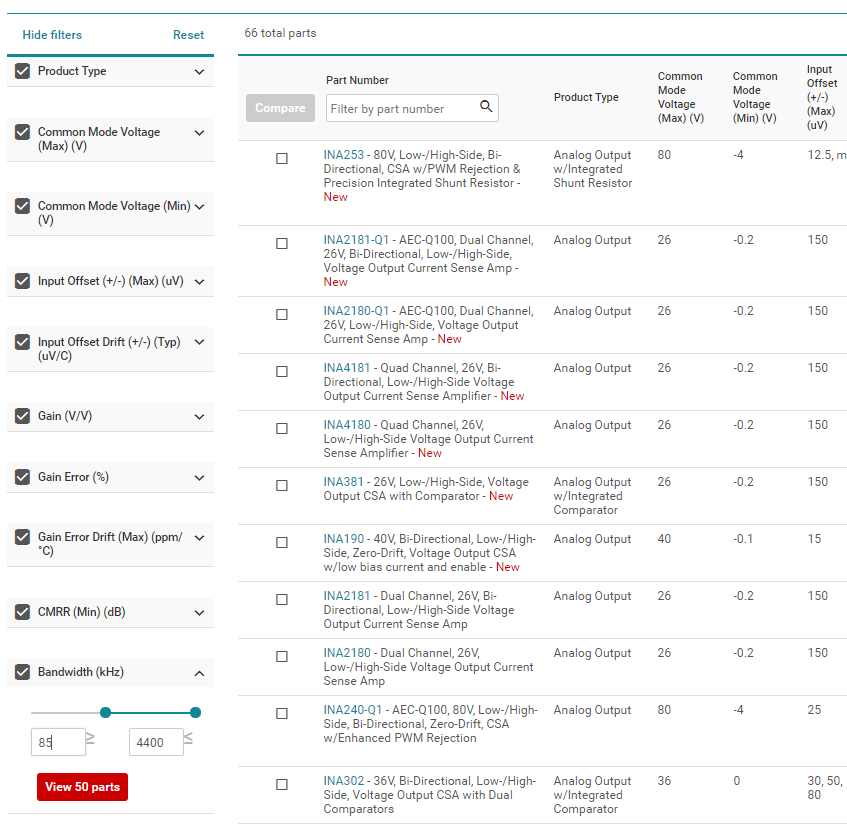Click the Compare button
Screen dimensions: 847x827
tap(280, 108)
